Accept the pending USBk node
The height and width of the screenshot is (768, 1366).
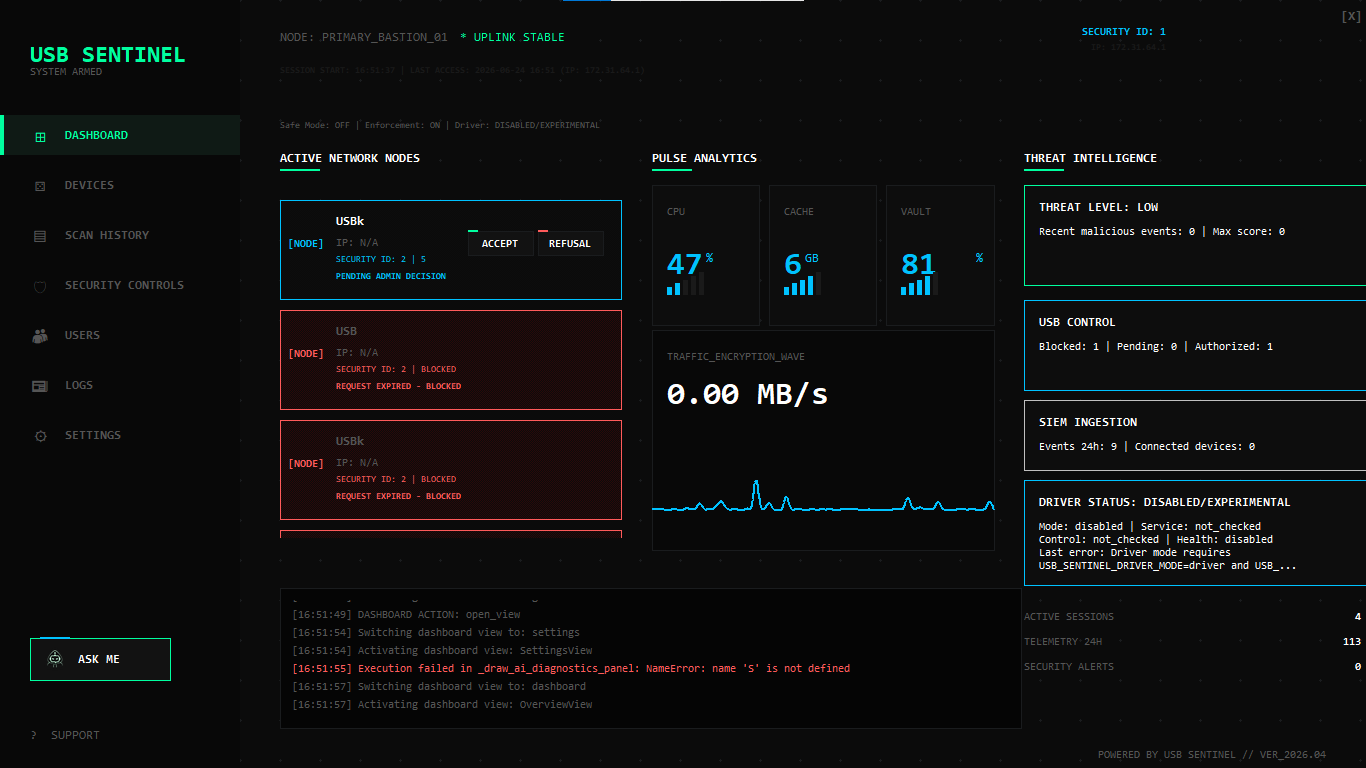point(500,243)
